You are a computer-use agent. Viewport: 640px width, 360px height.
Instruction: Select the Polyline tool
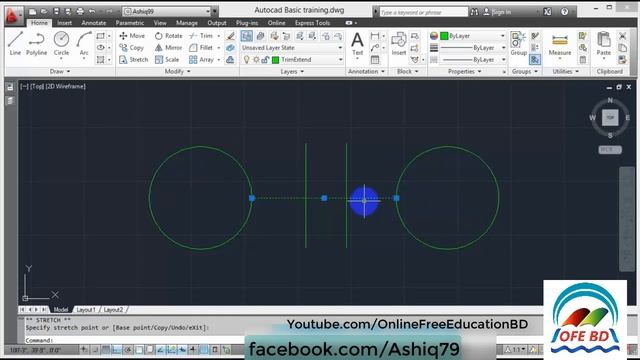(36, 44)
